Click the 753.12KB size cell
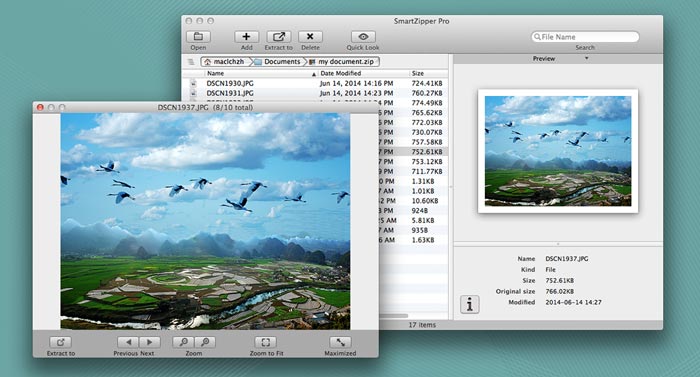Image resolution: width=700 pixels, height=377 pixels. (x=427, y=162)
